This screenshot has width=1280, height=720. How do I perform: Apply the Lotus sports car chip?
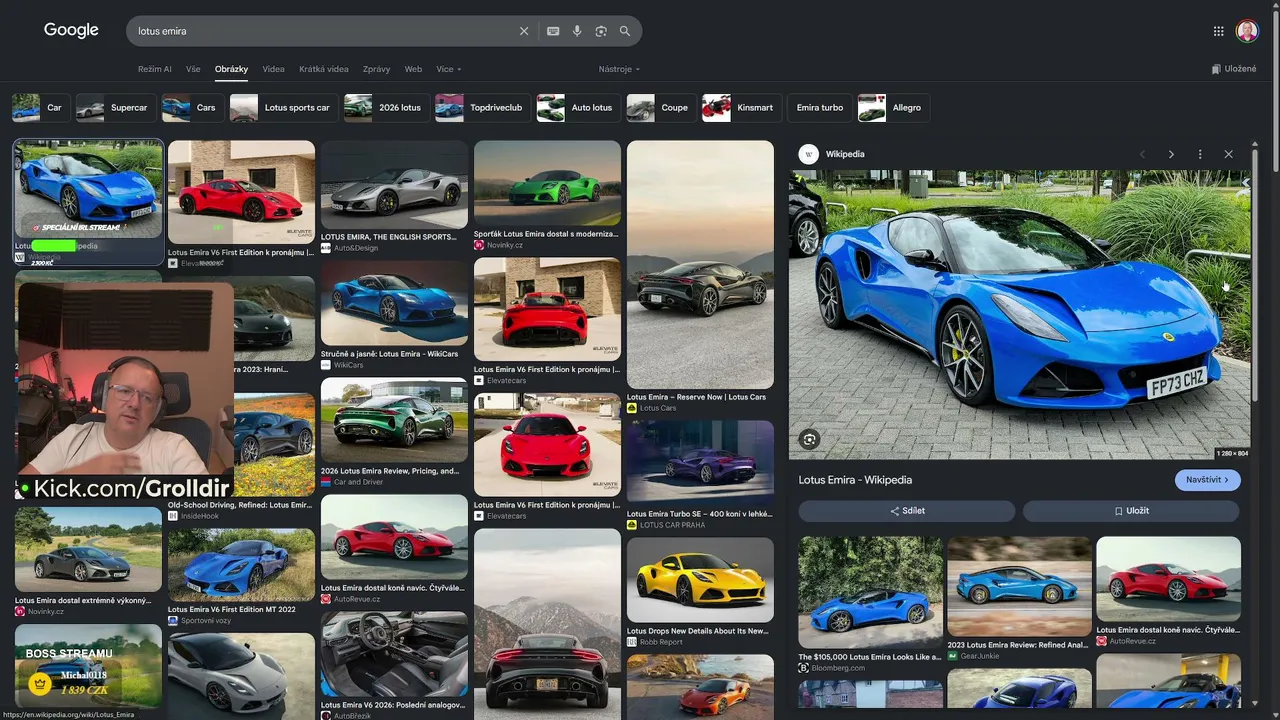tap(284, 108)
